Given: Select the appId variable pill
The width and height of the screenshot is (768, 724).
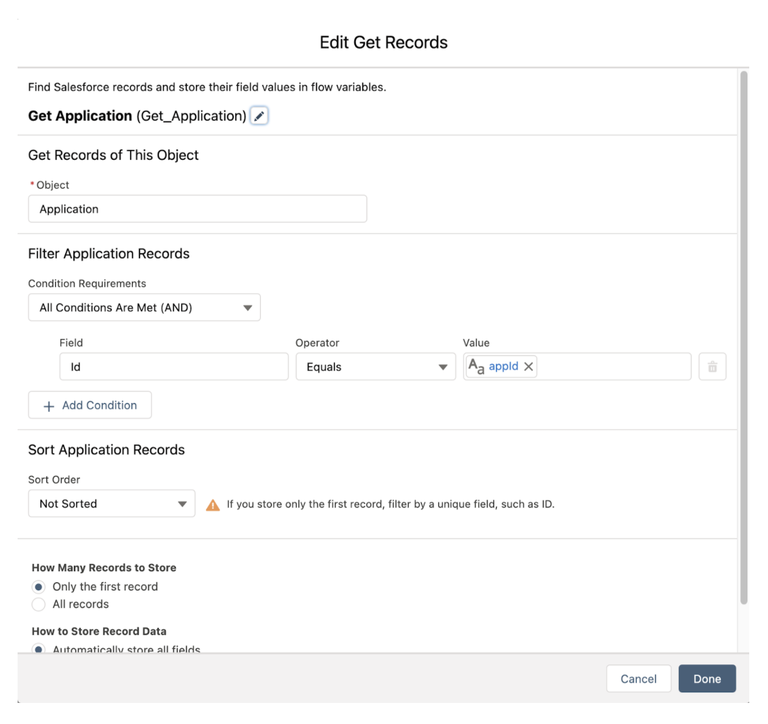Looking at the screenshot, I should pos(503,367).
